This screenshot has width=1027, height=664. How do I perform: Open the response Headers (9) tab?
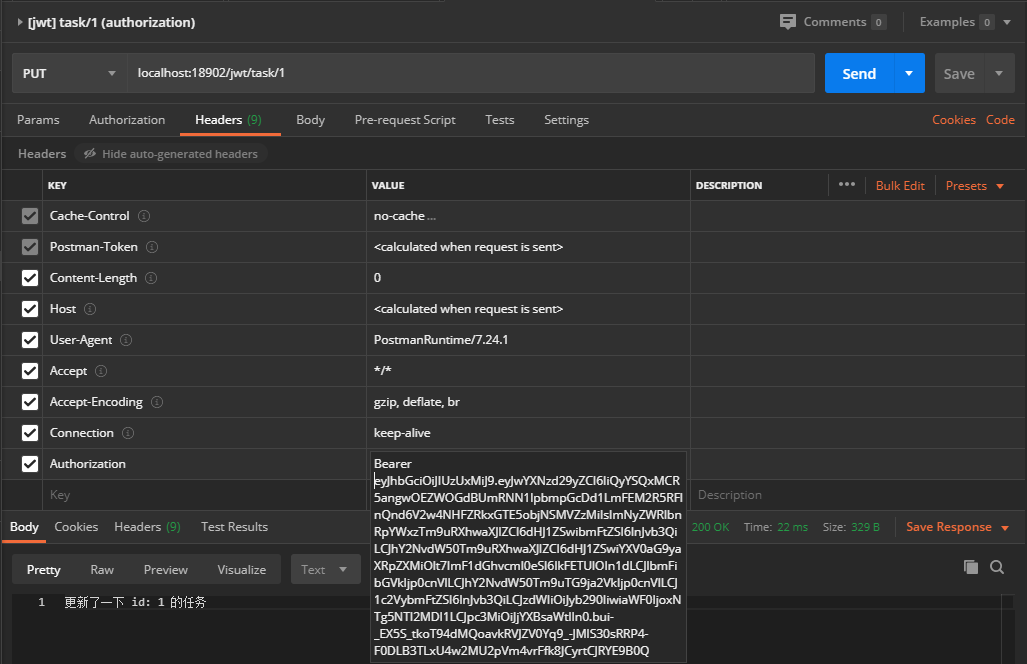(147, 527)
